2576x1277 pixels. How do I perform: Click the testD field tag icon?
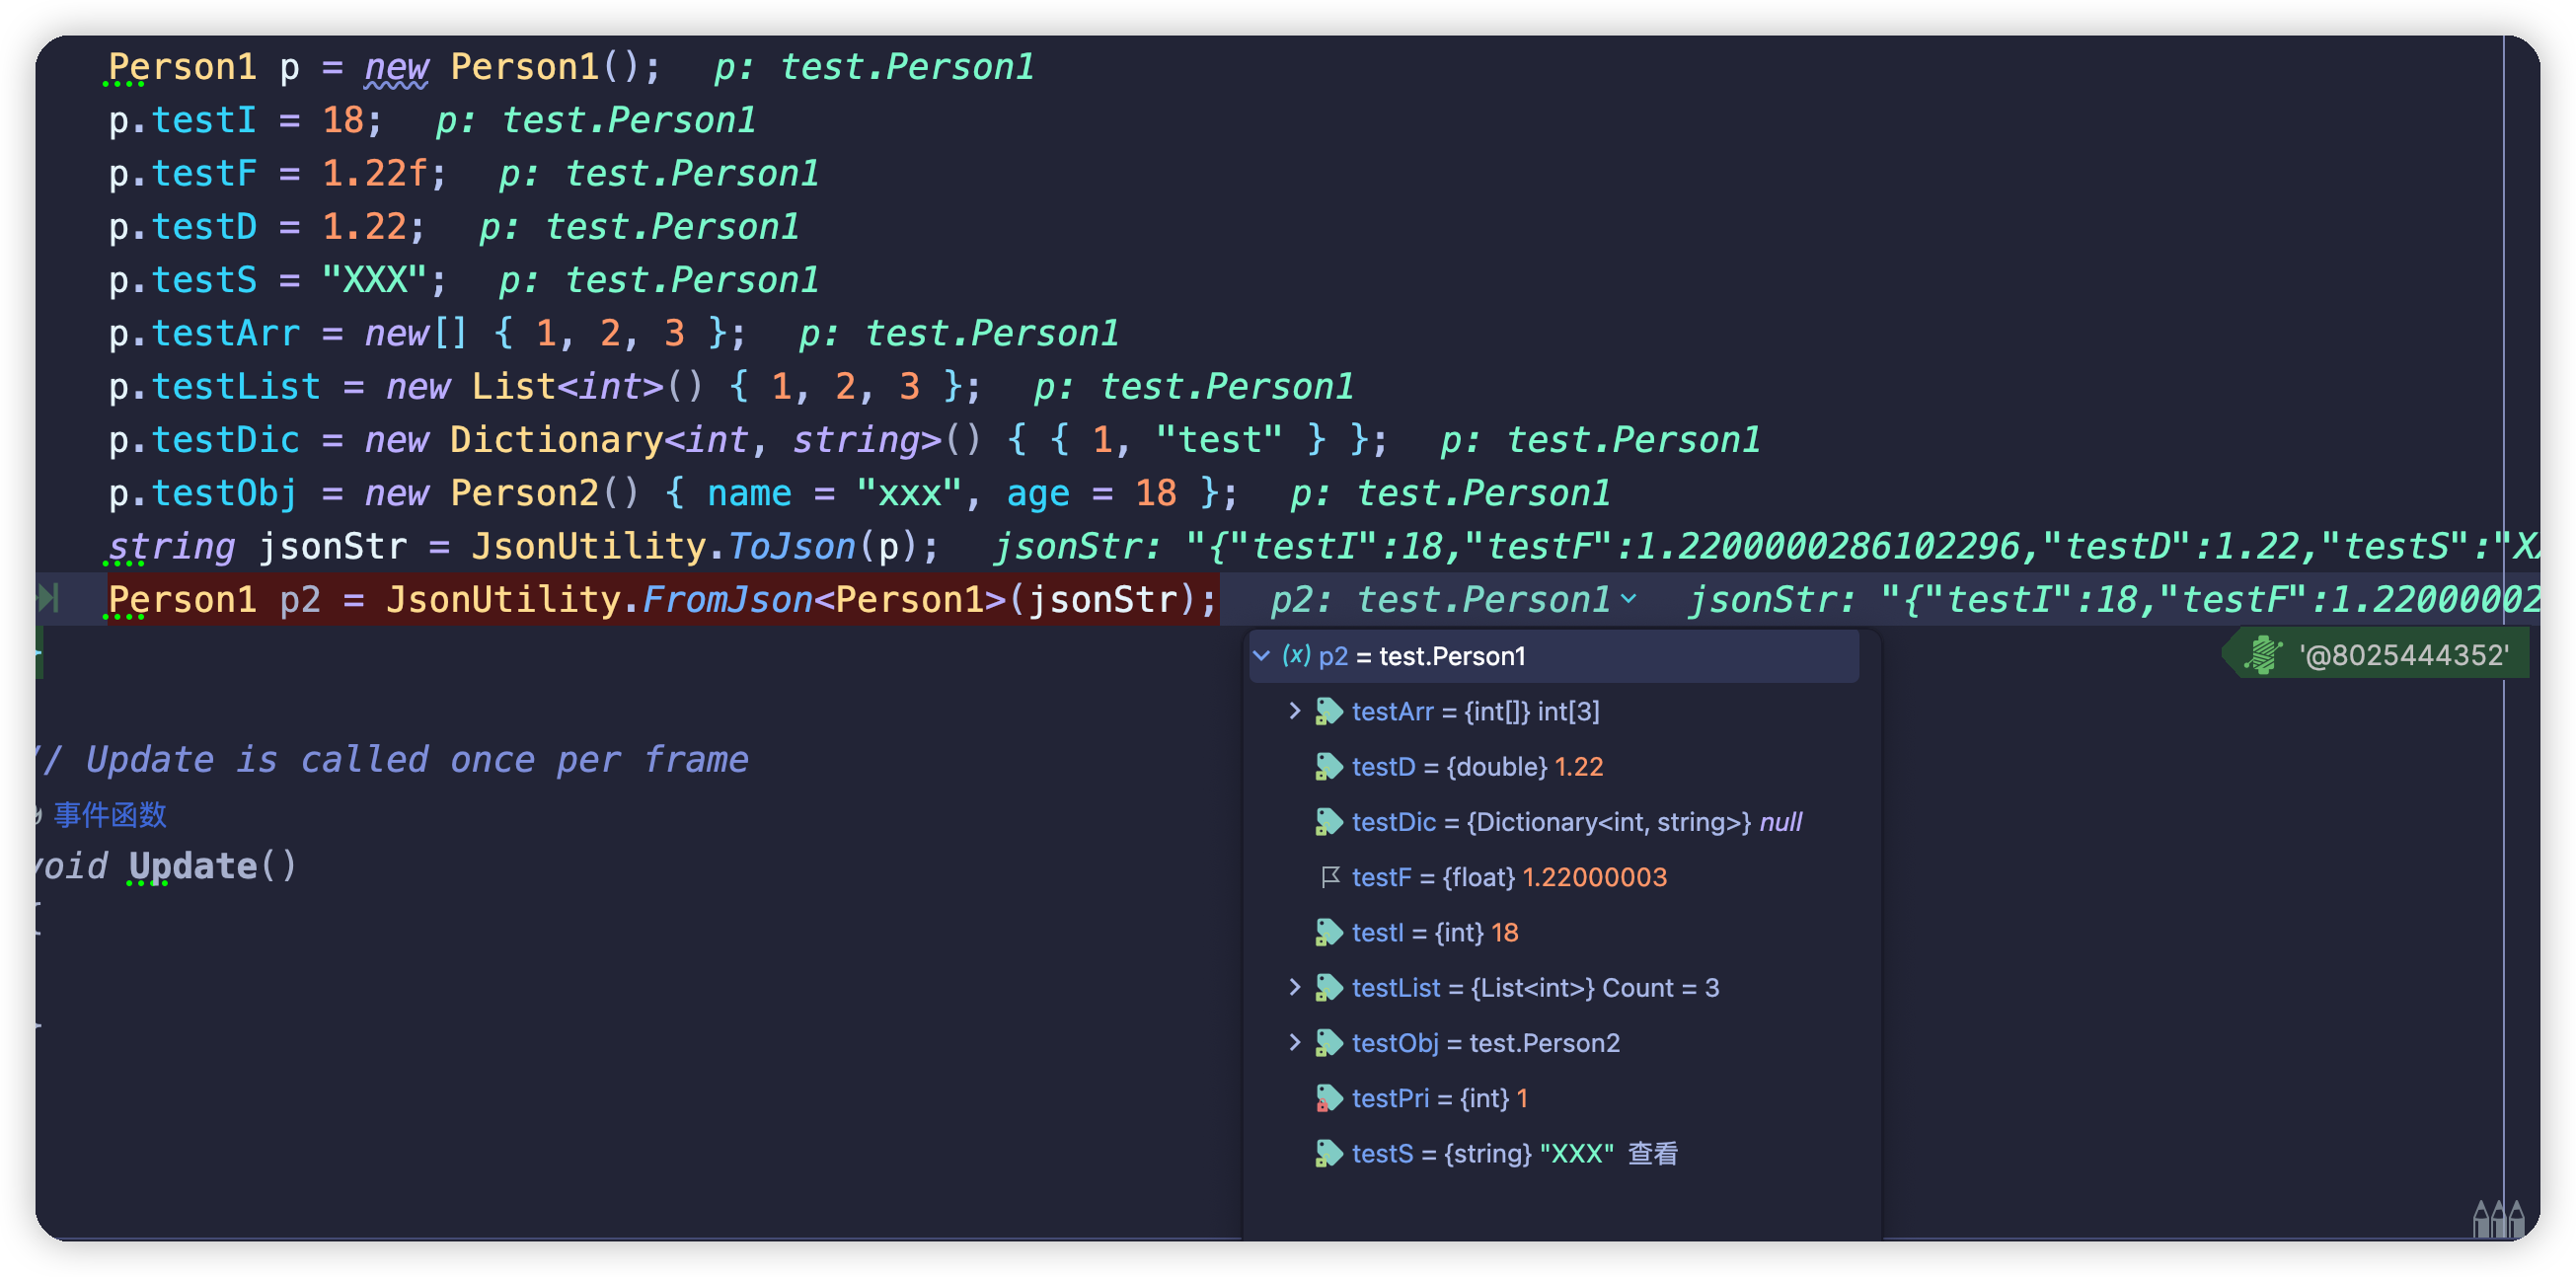(1328, 766)
